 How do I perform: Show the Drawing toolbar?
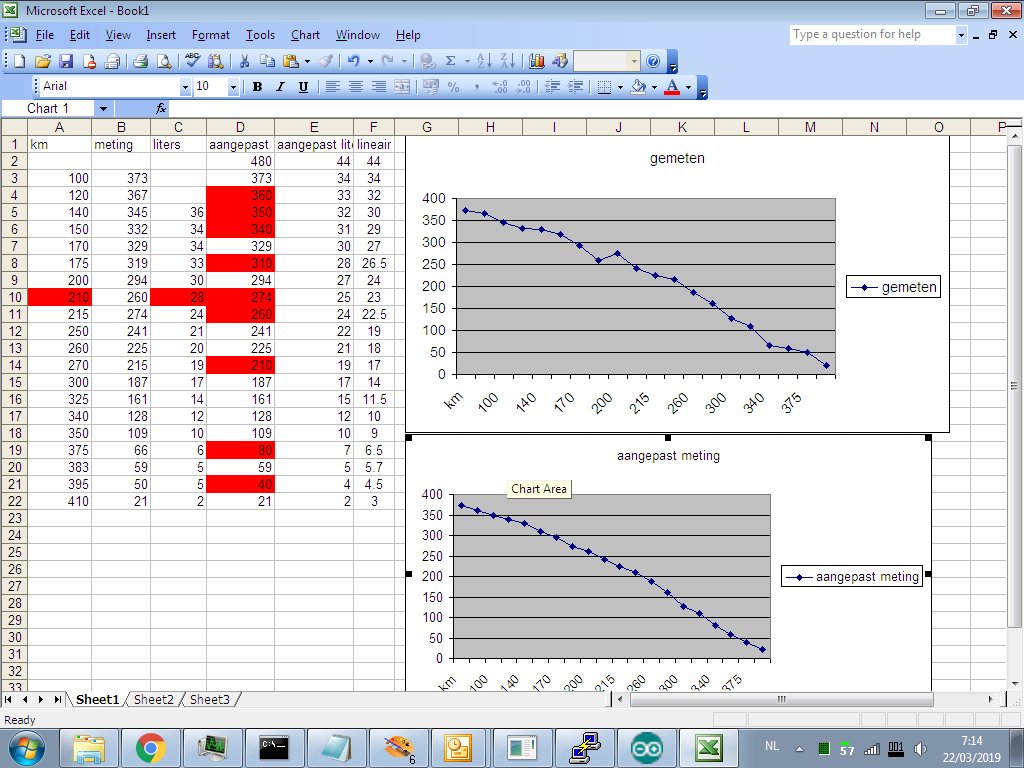560,61
